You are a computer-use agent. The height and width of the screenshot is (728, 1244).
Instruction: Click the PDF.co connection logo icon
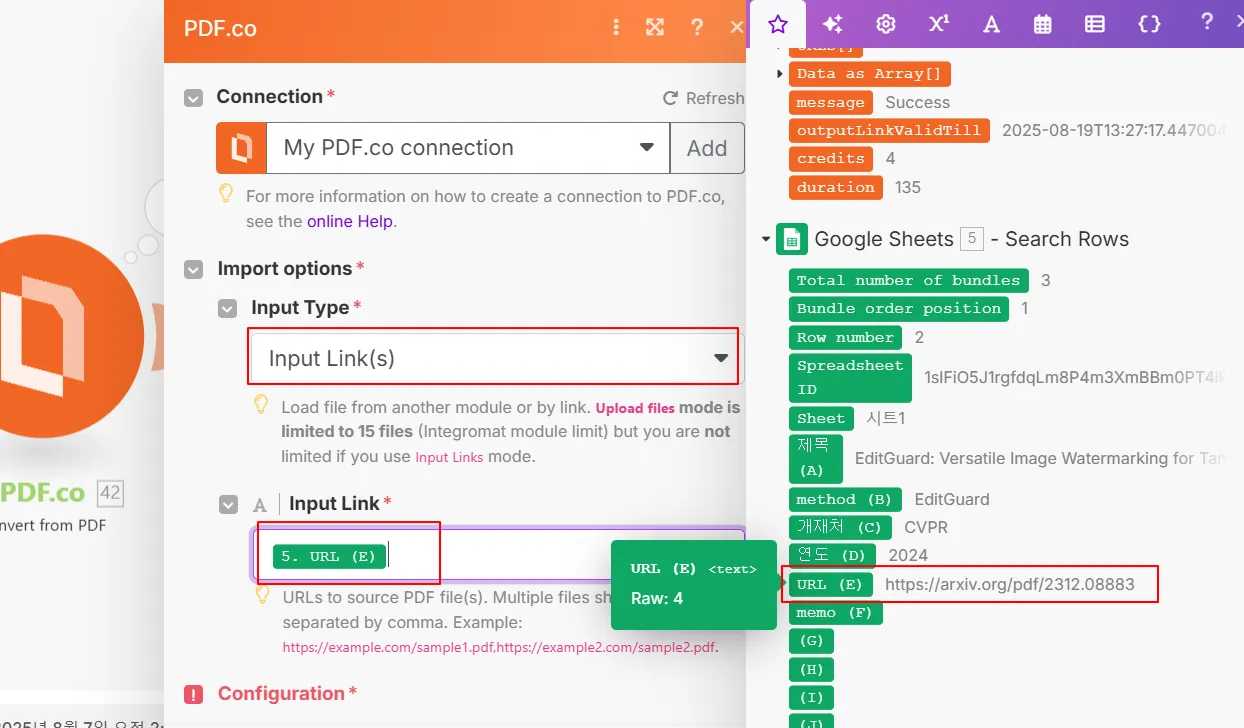pos(241,148)
